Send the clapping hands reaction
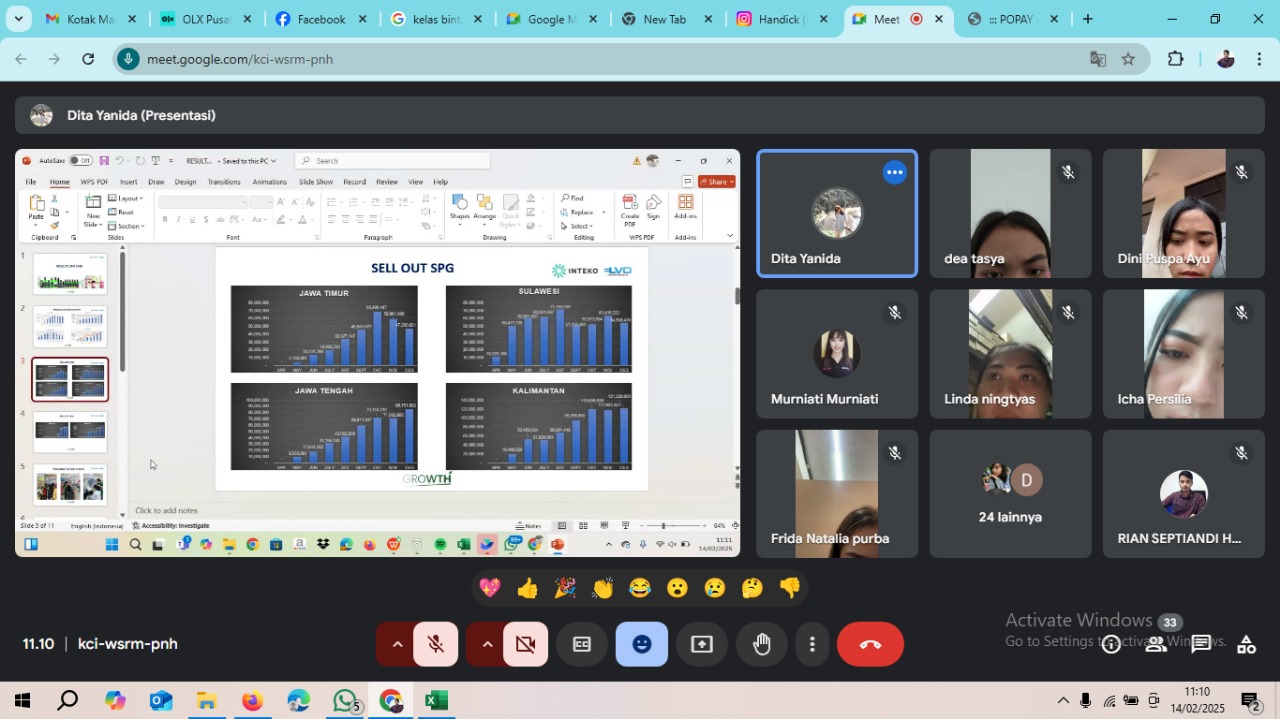 click(602, 588)
